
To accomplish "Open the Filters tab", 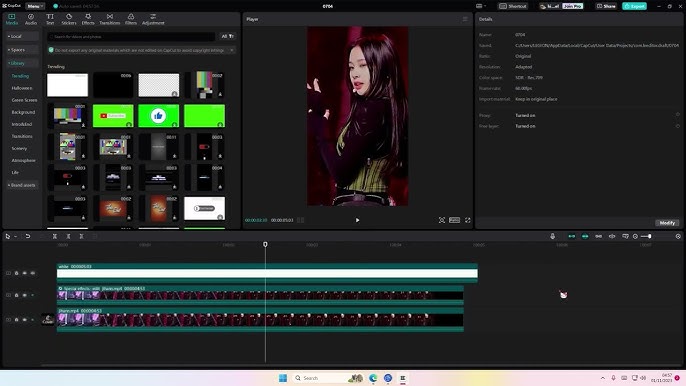I will point(131,19).
